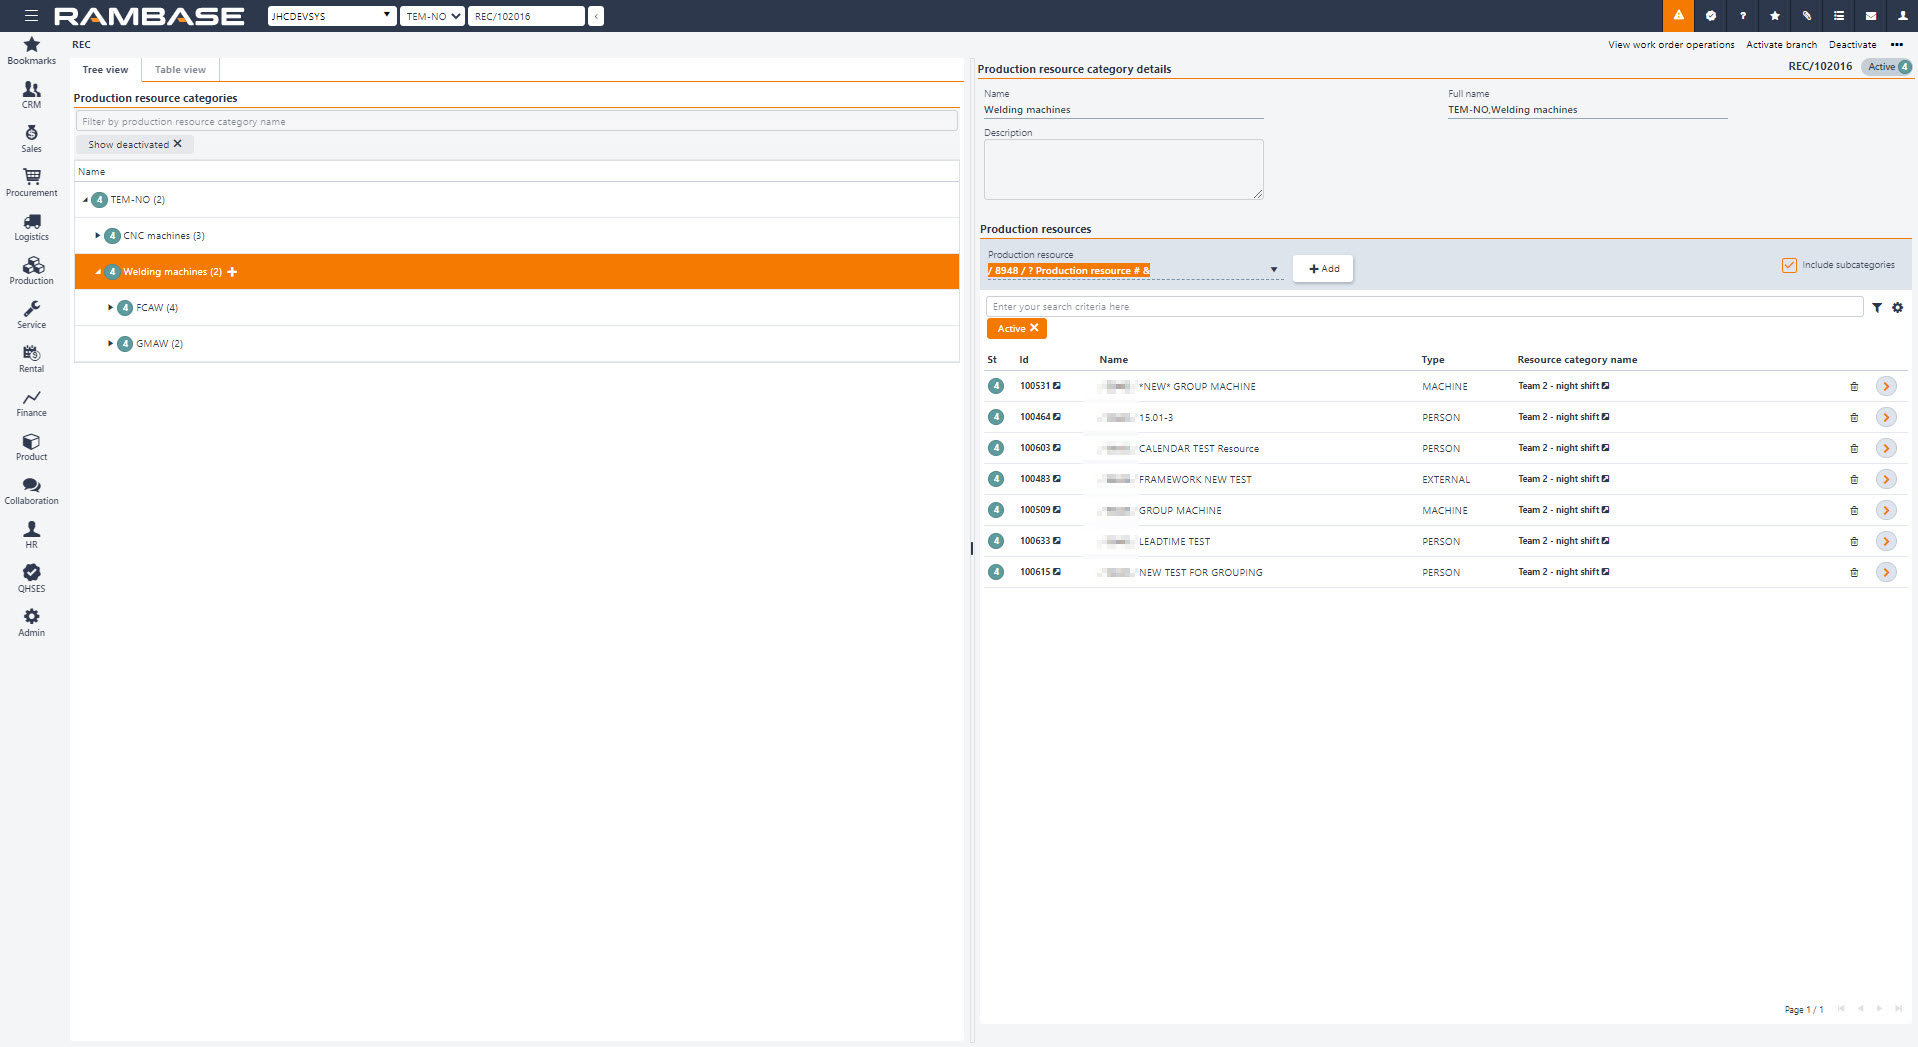Screen dimensions: 1918x1047
Task: Remove the Active filter chip
Action: [1034, 328]
